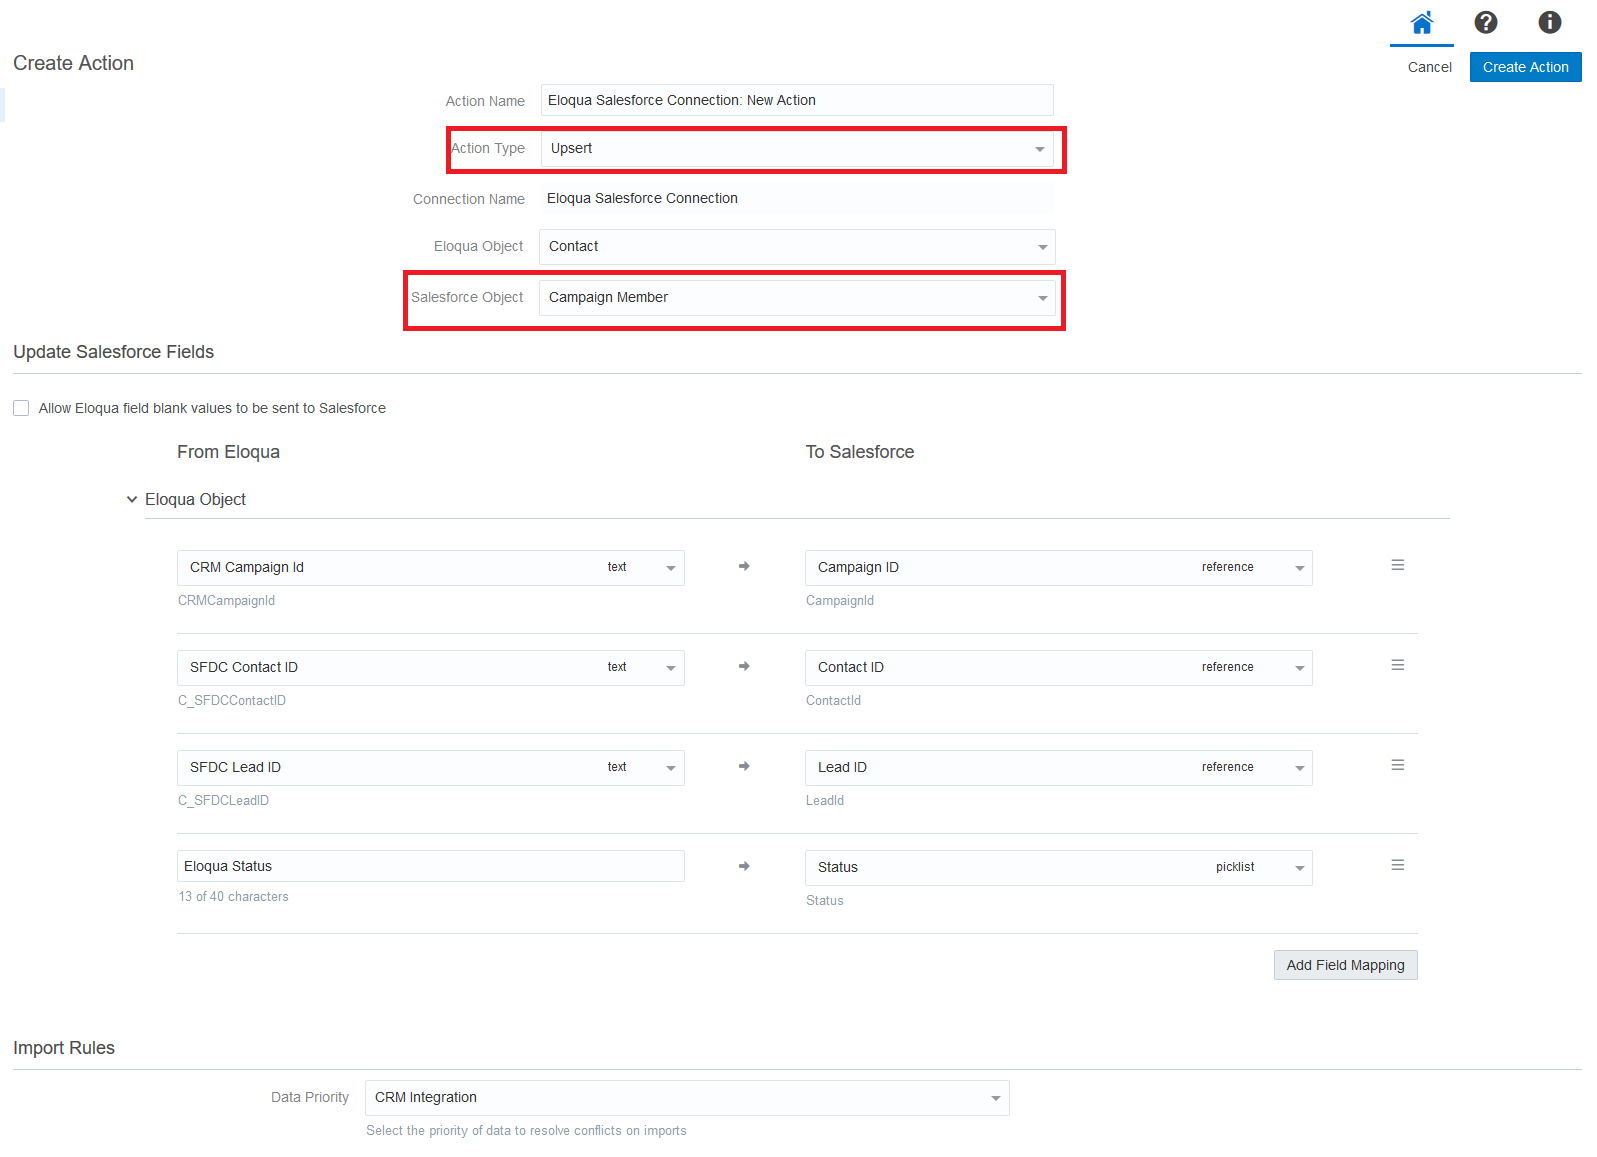Open row menu for Campaign ID mapping
This screenshot has height=1157, width=1597.
click(x=1397, y=566)
